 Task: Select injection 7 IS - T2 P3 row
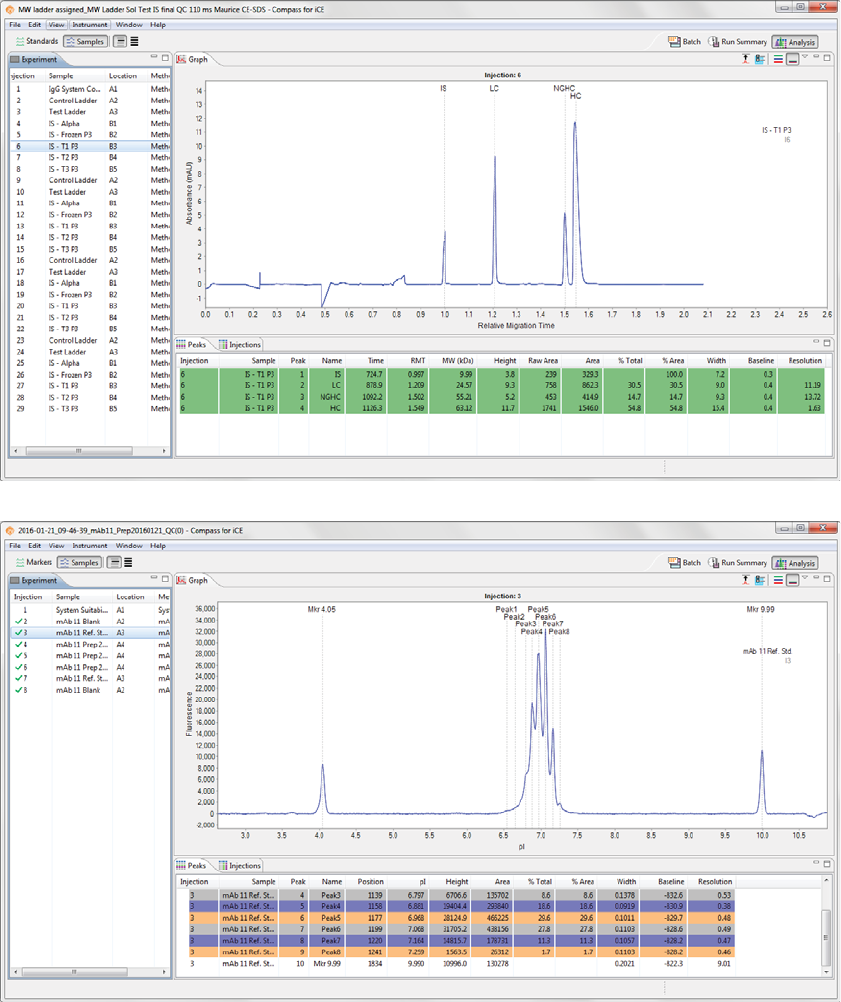(90, 157)
